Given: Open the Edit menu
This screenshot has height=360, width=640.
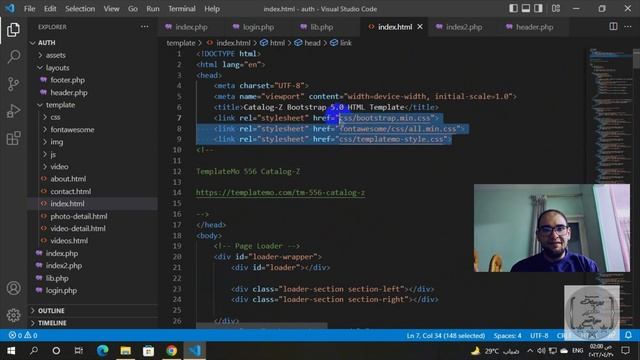Looking at the screenshot, I should tap(50, 9).
